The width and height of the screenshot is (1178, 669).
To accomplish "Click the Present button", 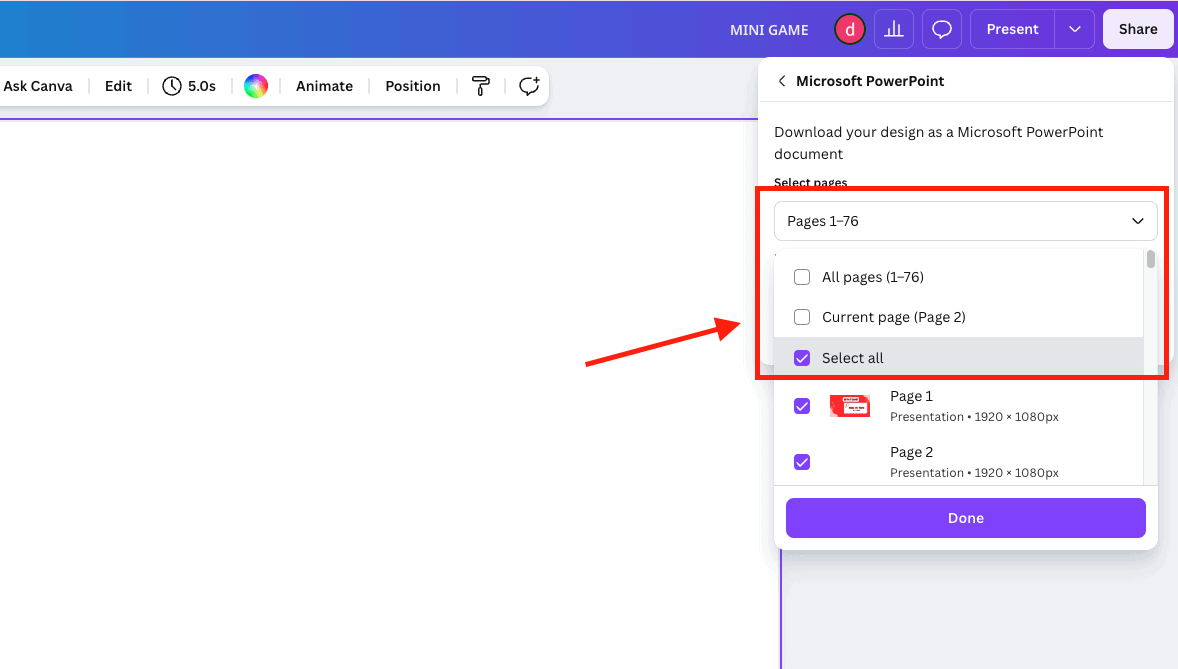I will [1012, 29].
